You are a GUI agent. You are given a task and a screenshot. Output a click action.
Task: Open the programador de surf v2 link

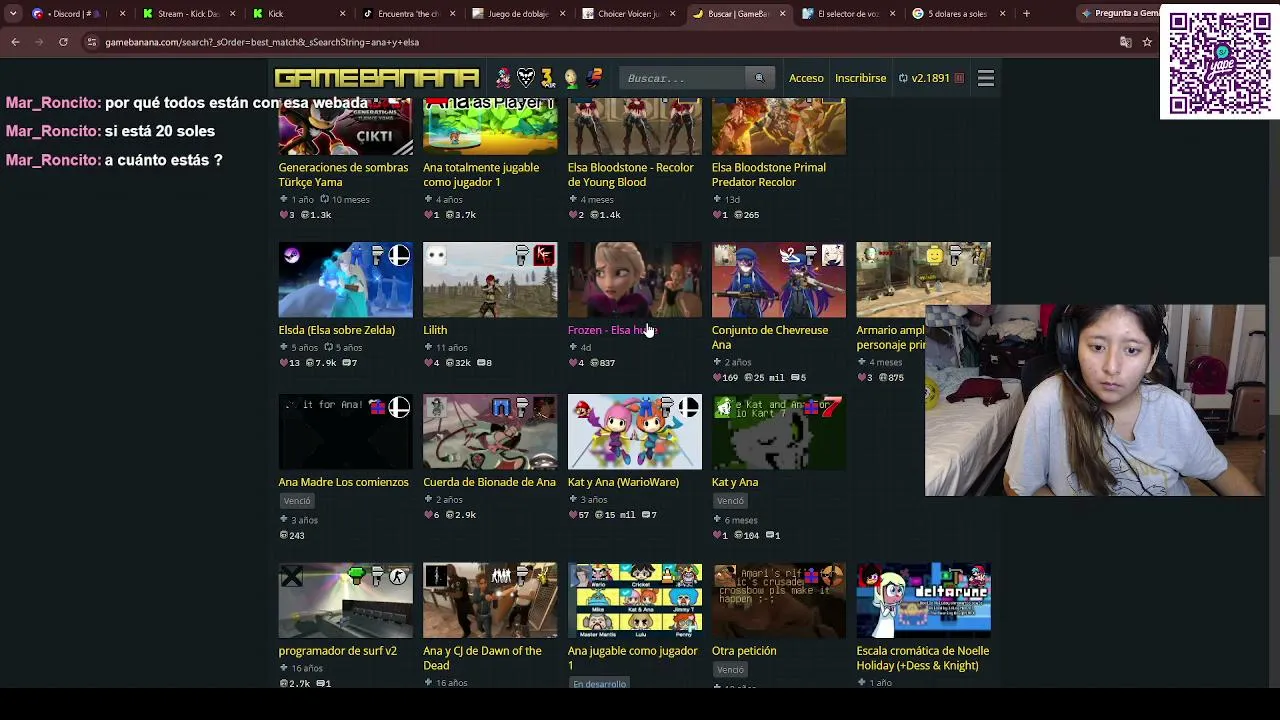337,651
